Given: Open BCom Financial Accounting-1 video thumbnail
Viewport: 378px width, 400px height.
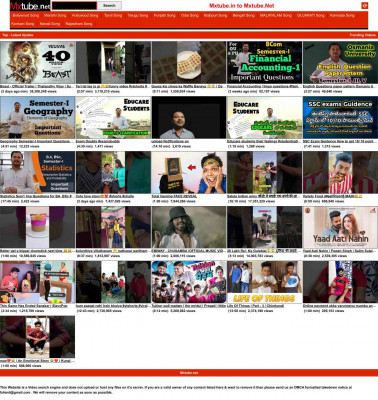Looking at the screenshot, I should click(264, 62).
